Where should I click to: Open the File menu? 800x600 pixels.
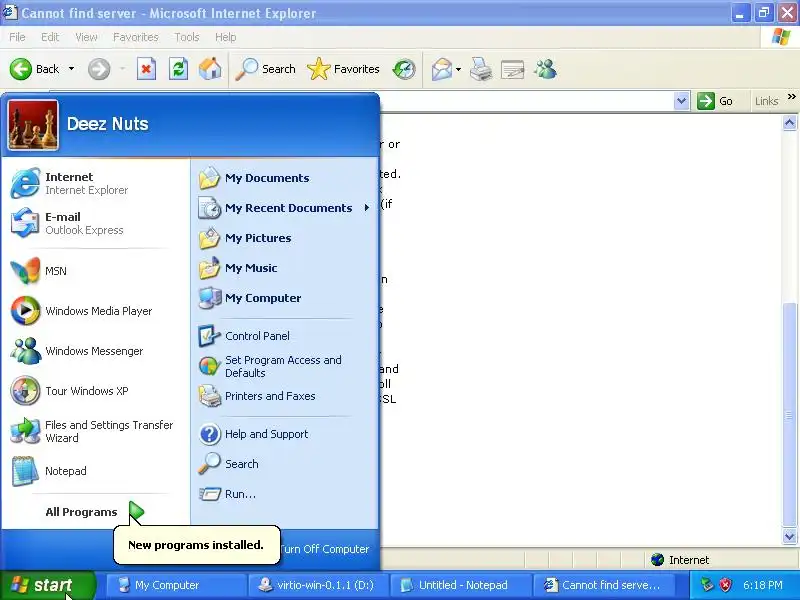pyautogui.click(x=17, y=37)
